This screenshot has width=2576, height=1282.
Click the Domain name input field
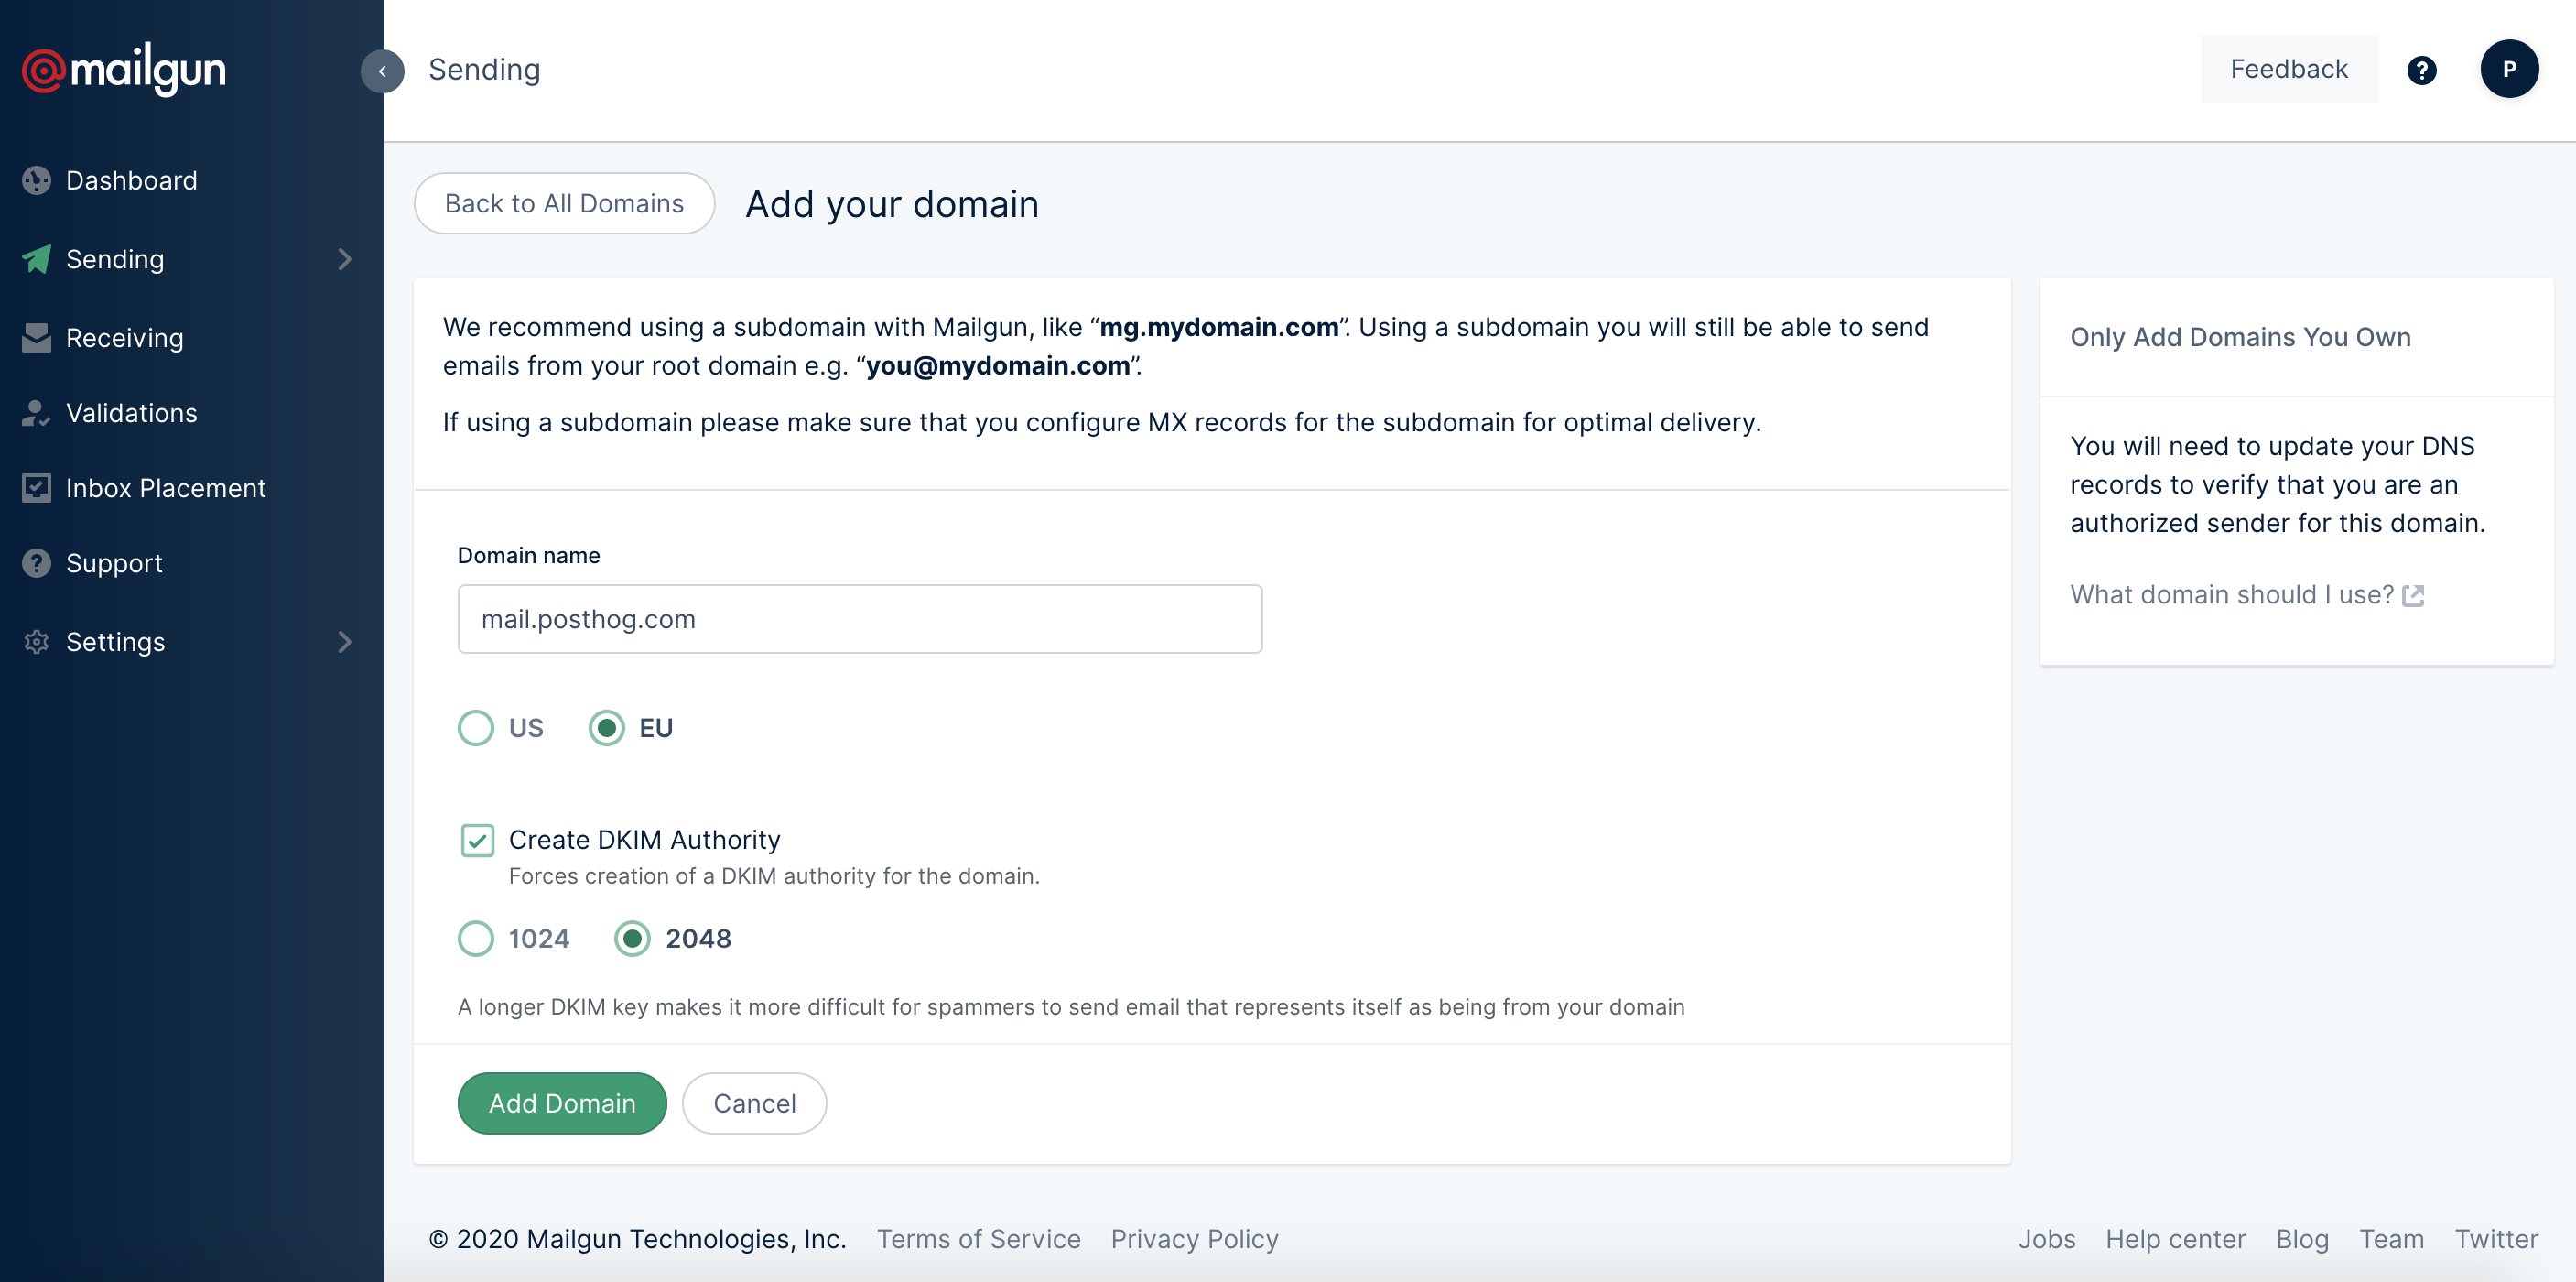[859, 619]
